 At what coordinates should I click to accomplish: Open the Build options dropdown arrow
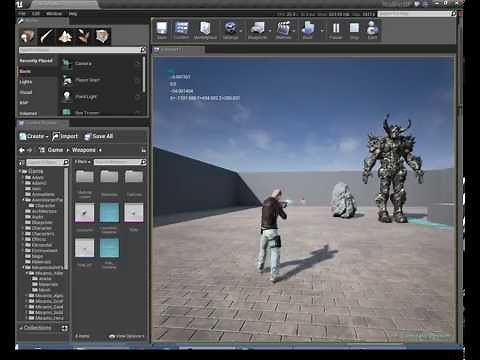pos(322,31)
